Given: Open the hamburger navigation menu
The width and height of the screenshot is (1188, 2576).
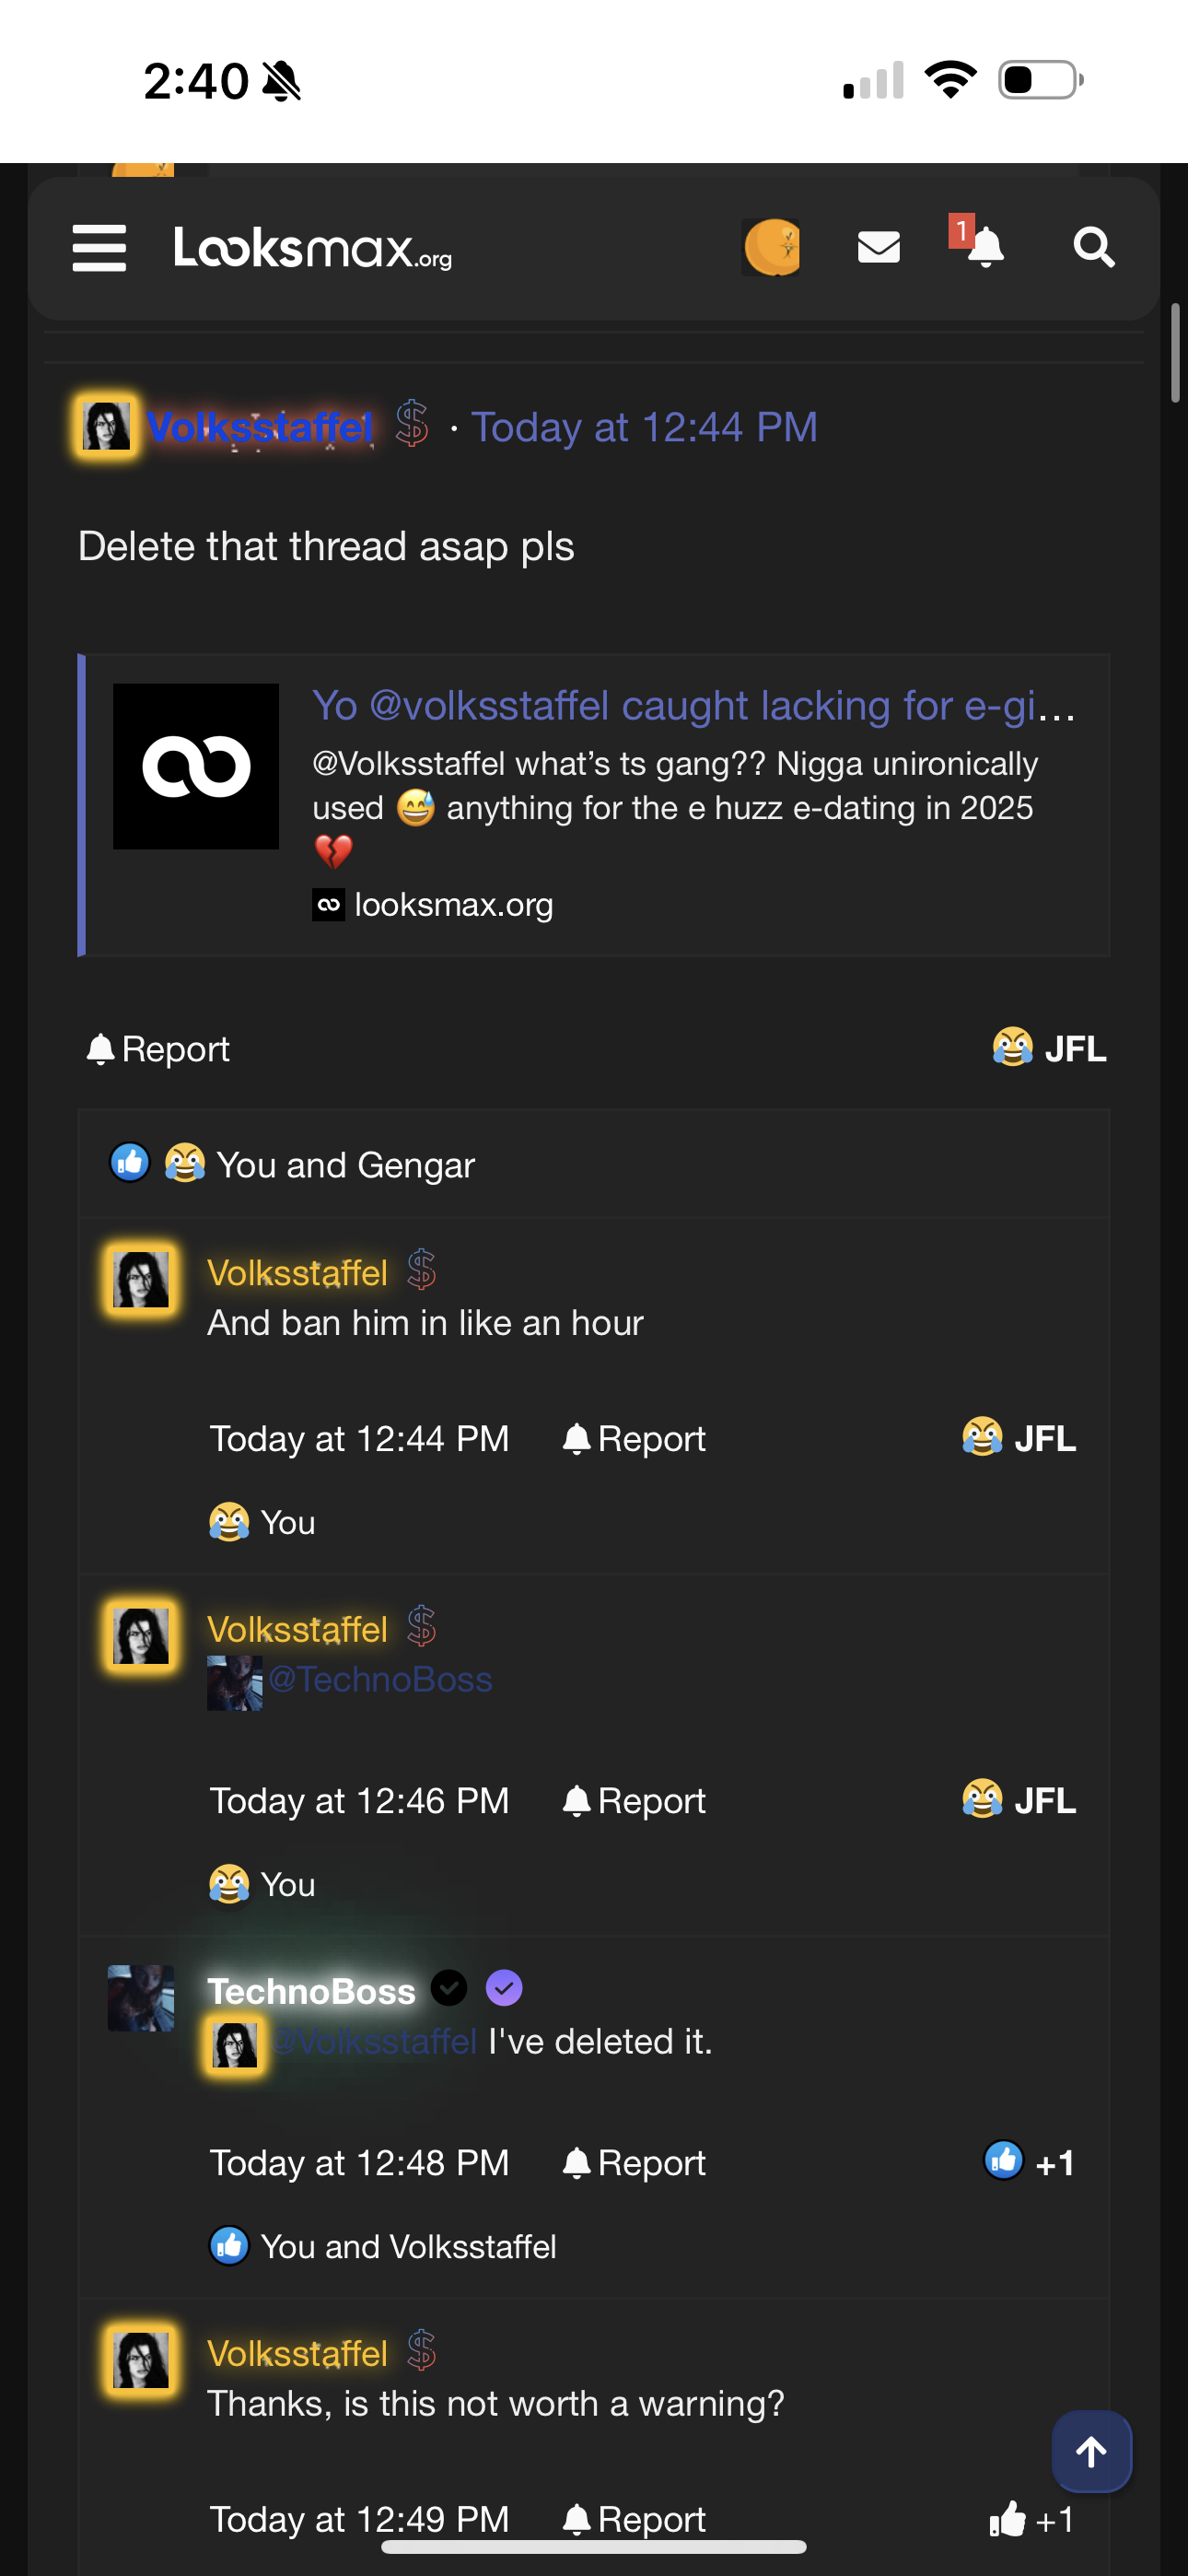Looking at the screenshot, I should 98,248.
